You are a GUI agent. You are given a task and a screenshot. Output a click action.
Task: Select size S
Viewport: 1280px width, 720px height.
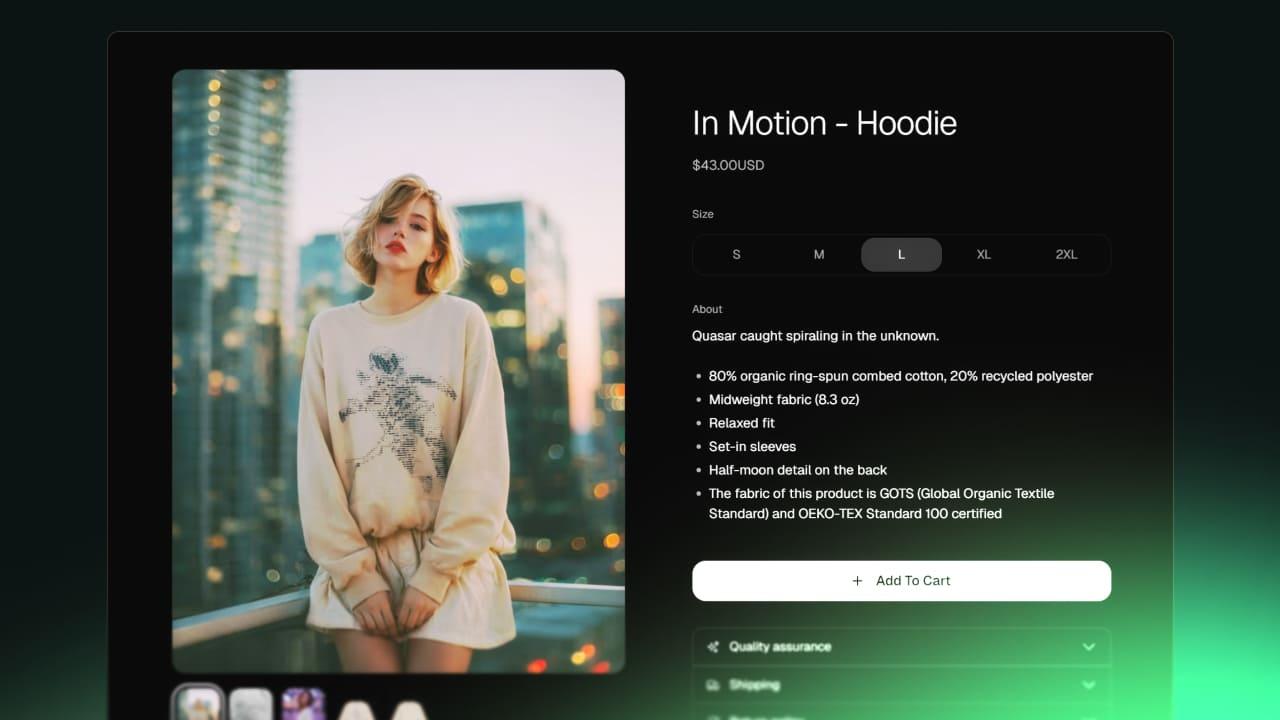737,255
